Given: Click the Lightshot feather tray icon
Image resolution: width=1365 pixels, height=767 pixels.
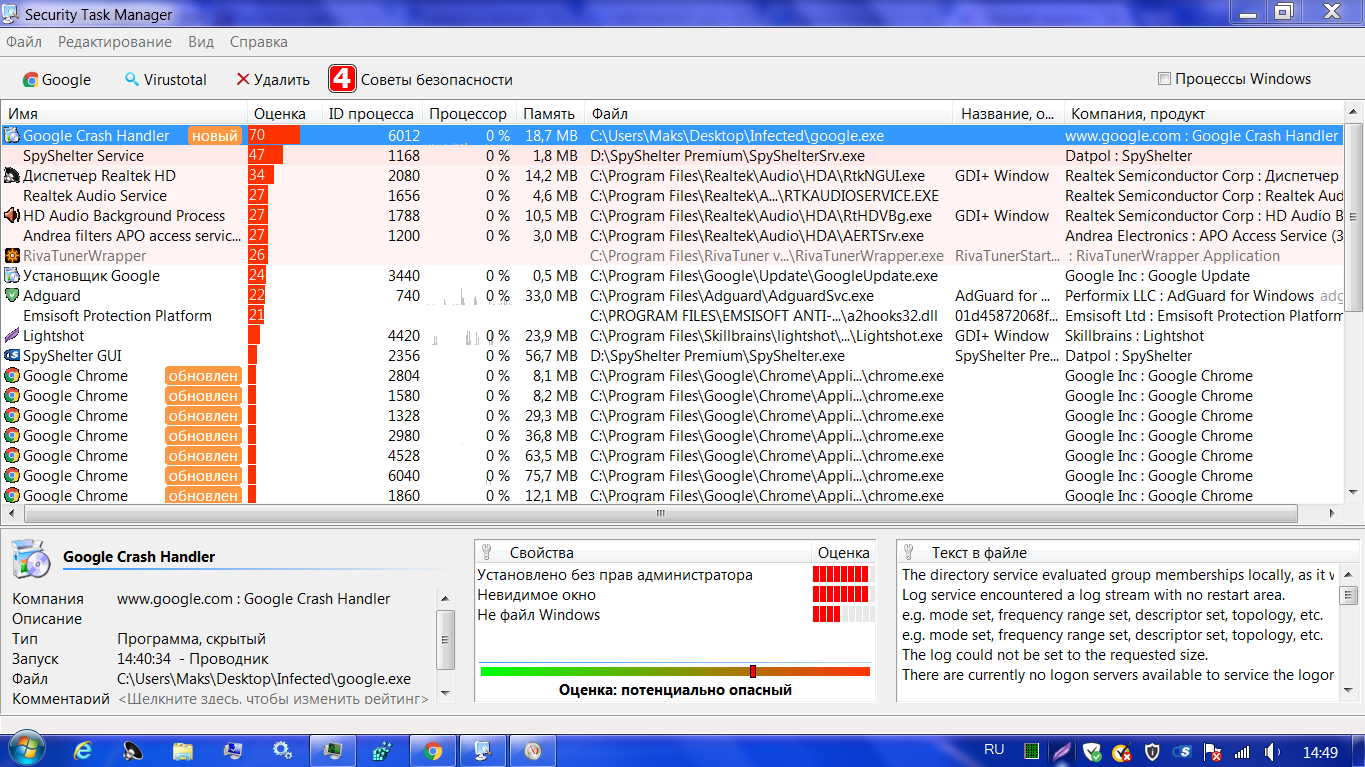Looking at the screenshot, I should 1062,751.
